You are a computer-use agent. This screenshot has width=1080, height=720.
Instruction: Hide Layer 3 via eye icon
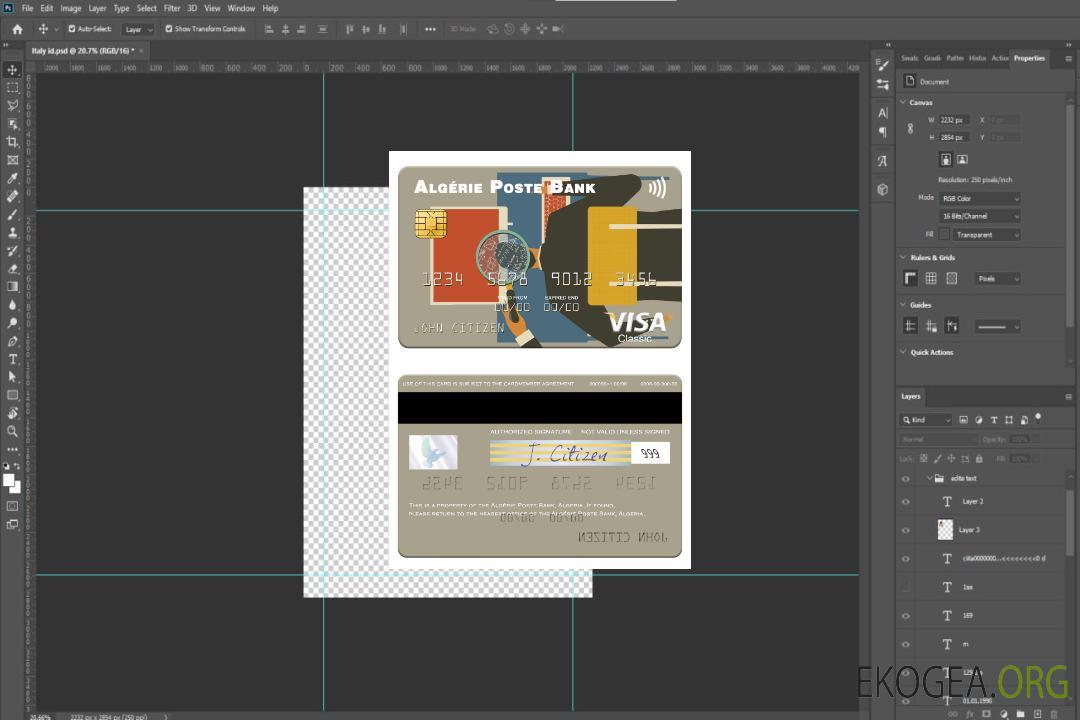(906, 531)
